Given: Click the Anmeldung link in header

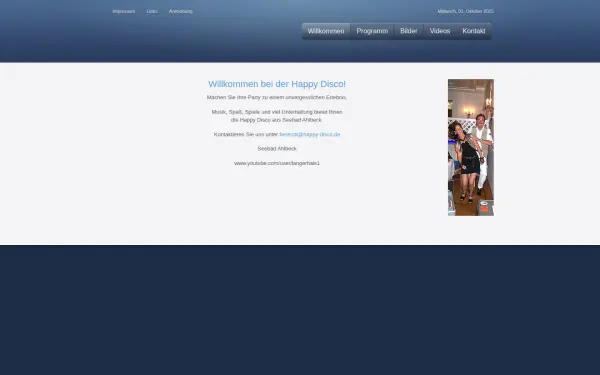Looking at the screenshot, I should (181, 11).
